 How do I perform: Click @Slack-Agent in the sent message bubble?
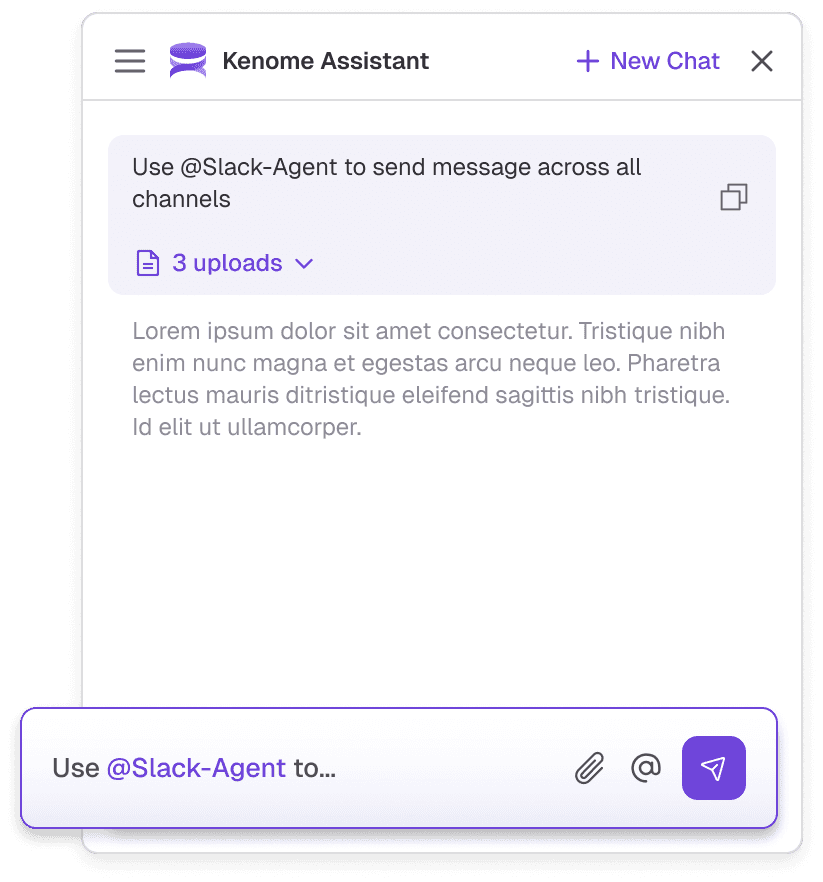[262, 167]
